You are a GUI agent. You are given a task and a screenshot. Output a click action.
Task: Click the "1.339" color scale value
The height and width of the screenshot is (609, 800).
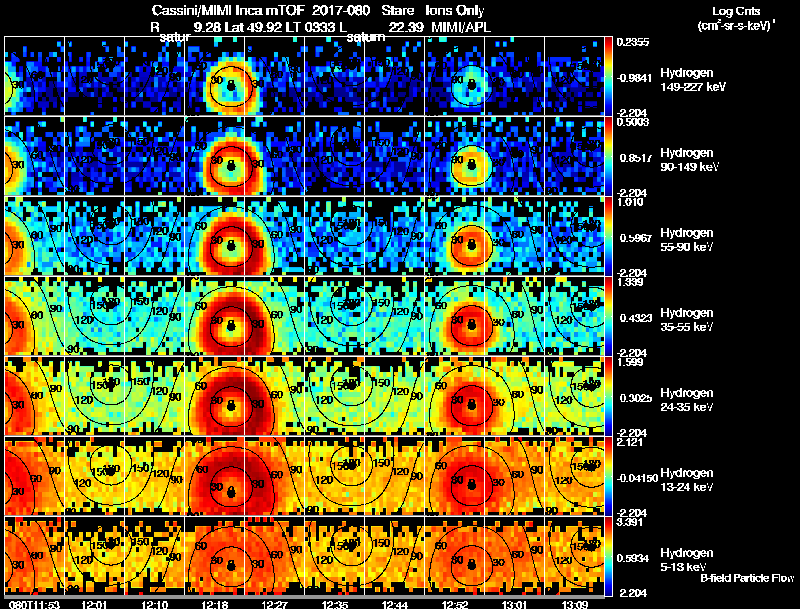(630, 282)
